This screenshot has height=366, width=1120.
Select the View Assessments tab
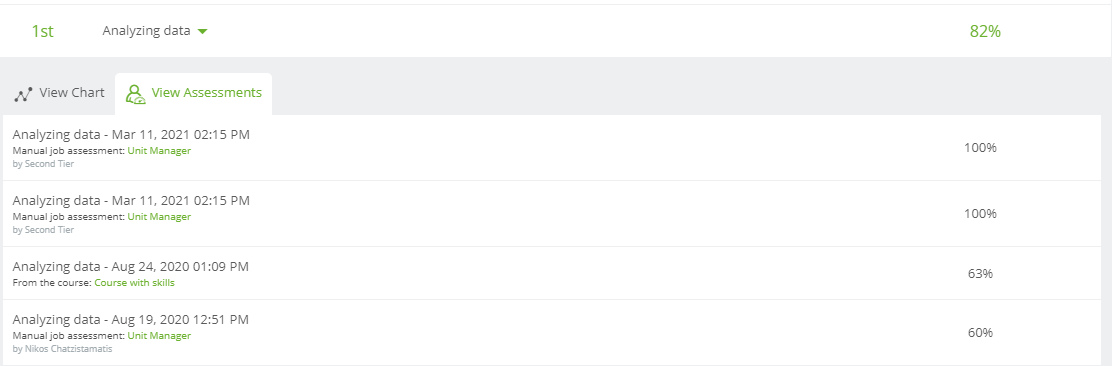click(194, 93)
